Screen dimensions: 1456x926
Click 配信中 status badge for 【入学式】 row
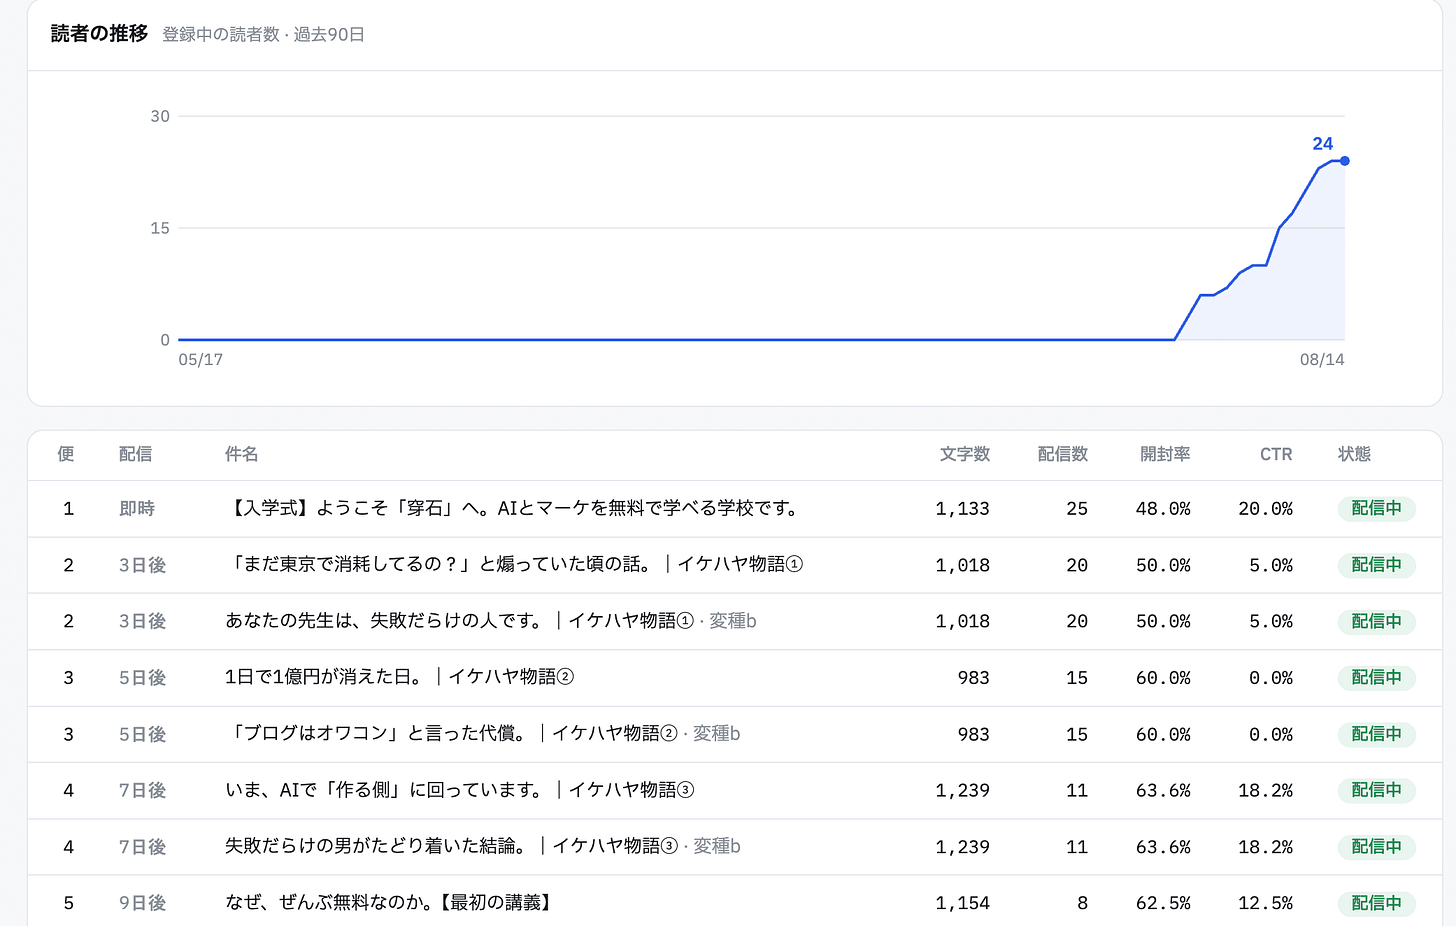[1376, 508]
